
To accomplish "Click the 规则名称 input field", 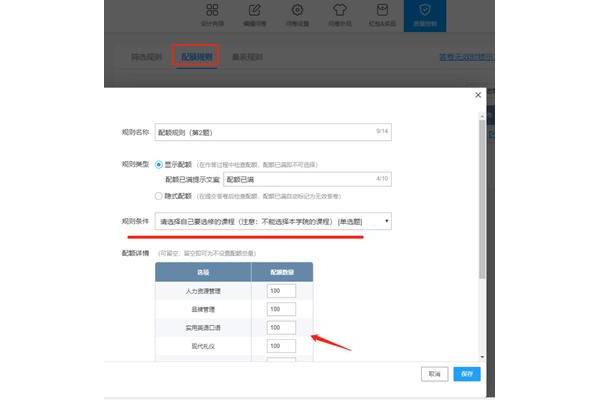I will pos(273,132).
